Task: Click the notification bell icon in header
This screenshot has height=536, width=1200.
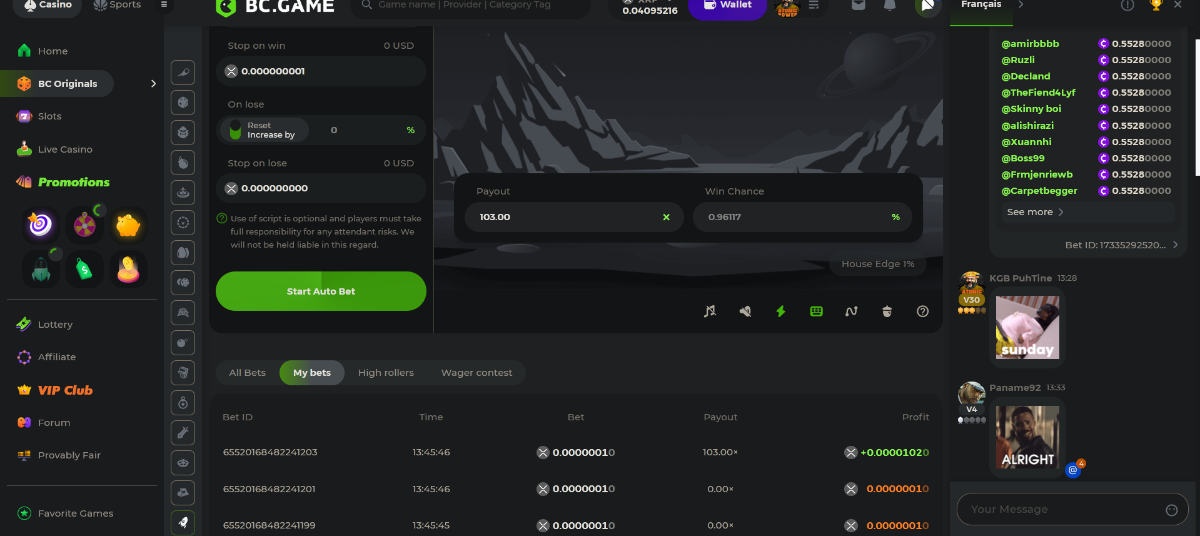Action: pyautogui.click(x=889, y=5)
